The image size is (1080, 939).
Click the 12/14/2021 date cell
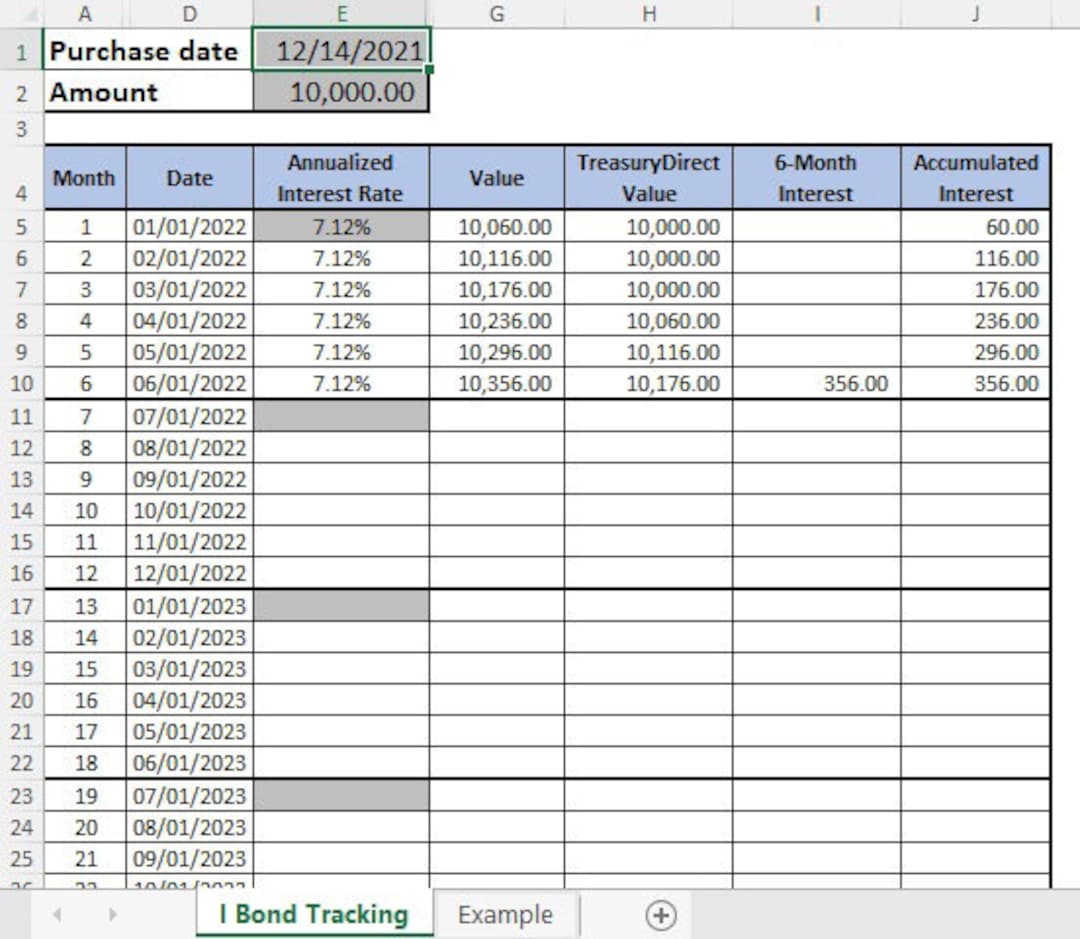tap(343, 51)
